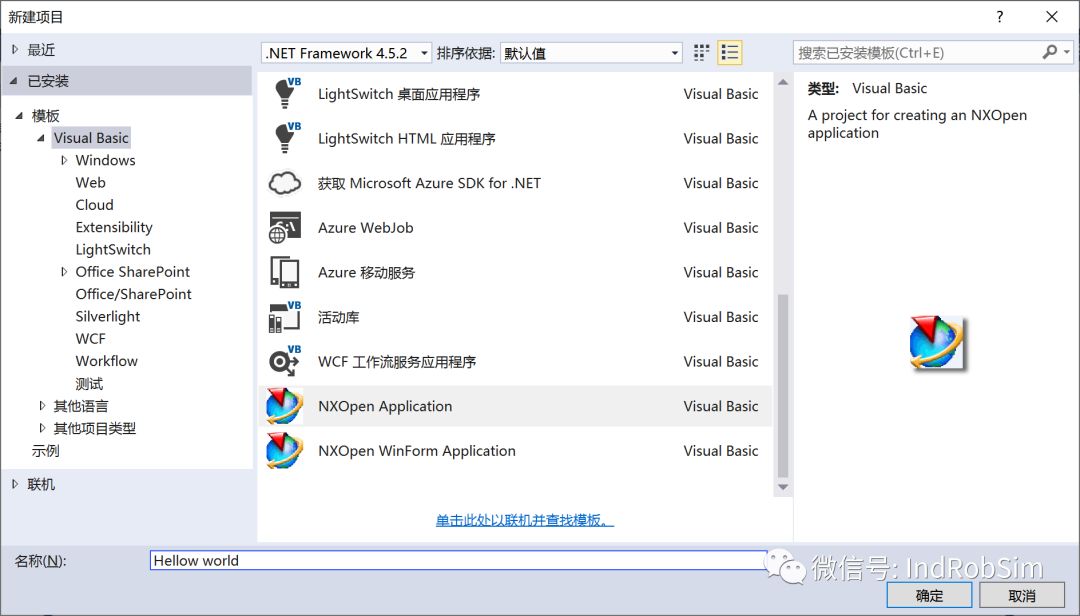The height and width of the screenshot is (616, 1080).
Task: Select the NXOpen WinForm Application template name
Action: tap(417, 451)
